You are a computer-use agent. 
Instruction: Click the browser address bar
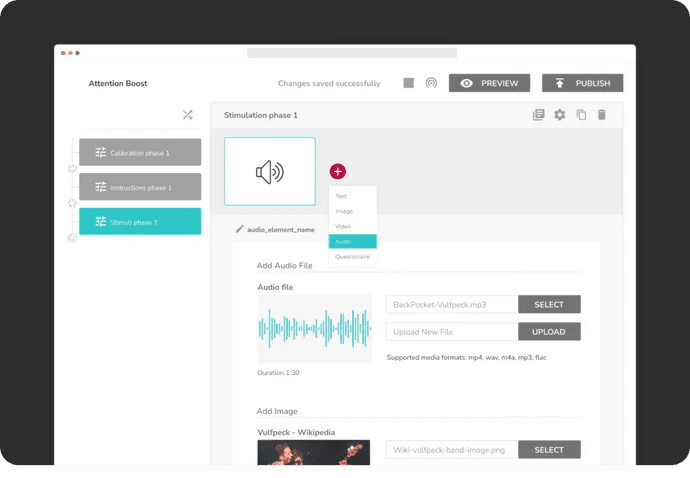(x=352, y=53)
